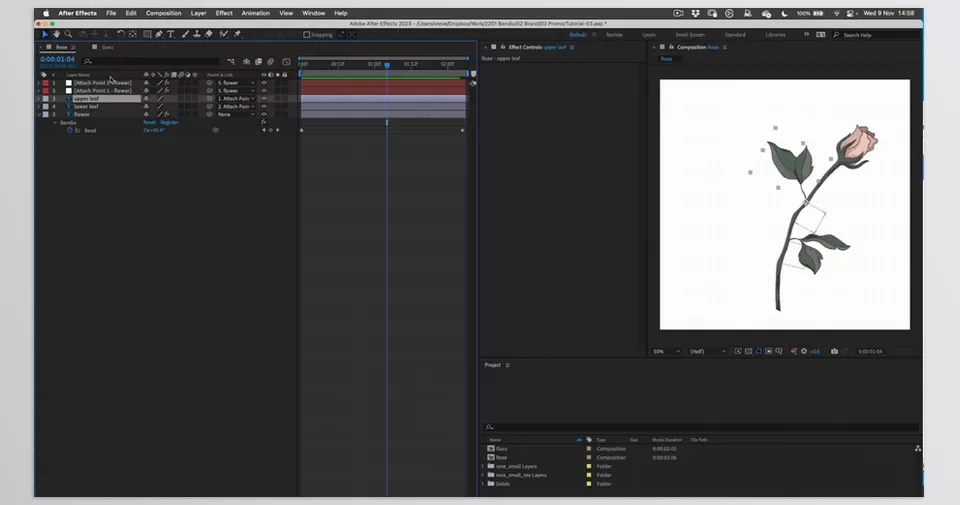Switch to the Small Screen workspace
Image resolution: width=960 pixels, height=505 pixels.
(x=689, y=35)
